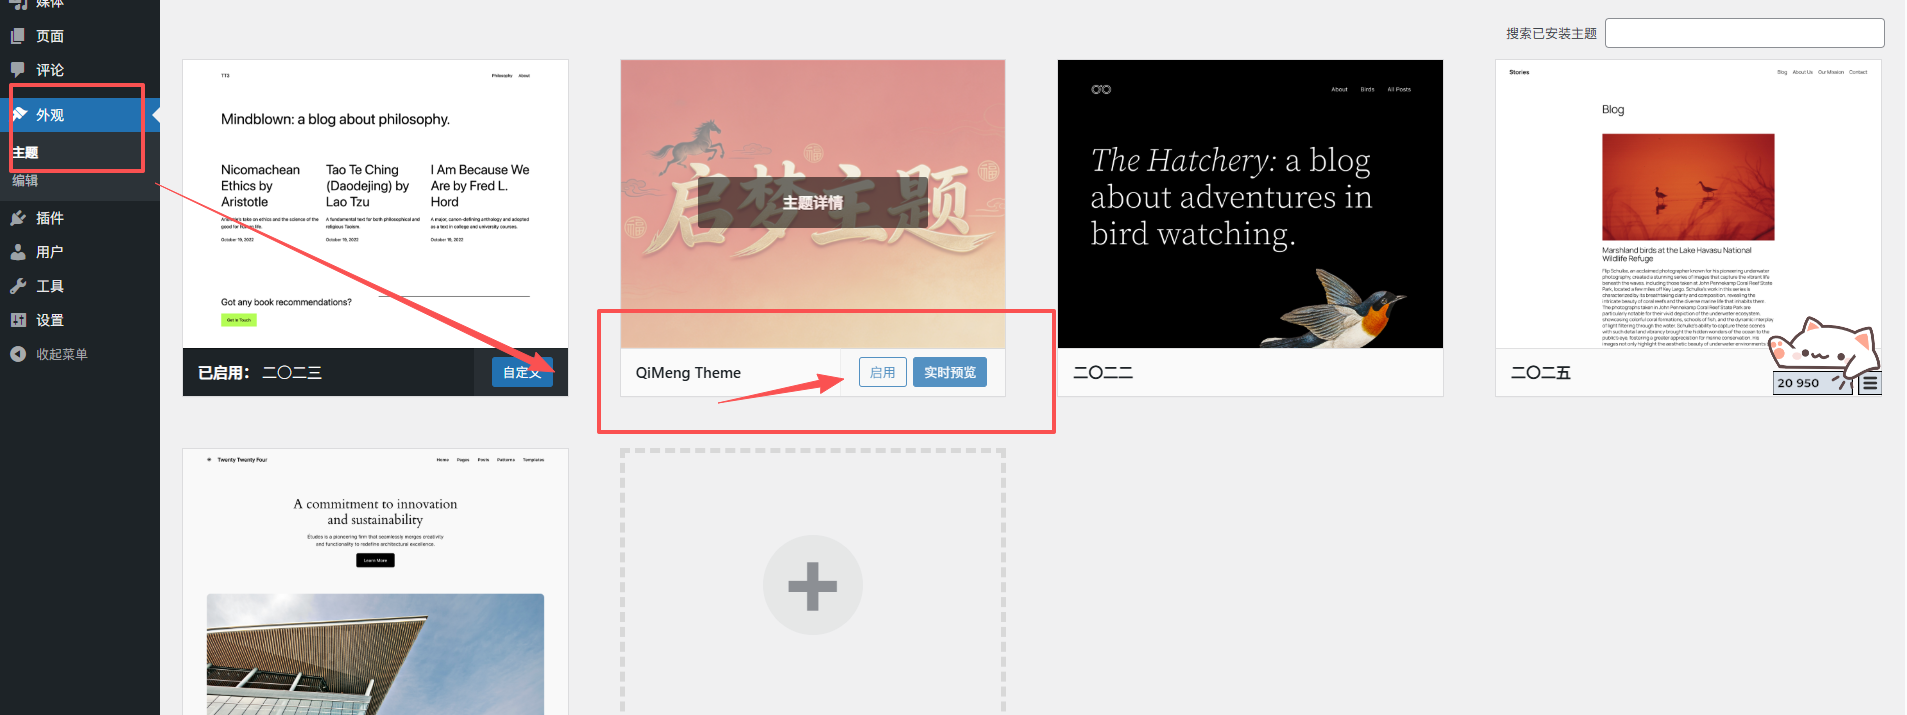Click the 自定义 button on the active theme
Screen dimensions: 1907x715
522,372
